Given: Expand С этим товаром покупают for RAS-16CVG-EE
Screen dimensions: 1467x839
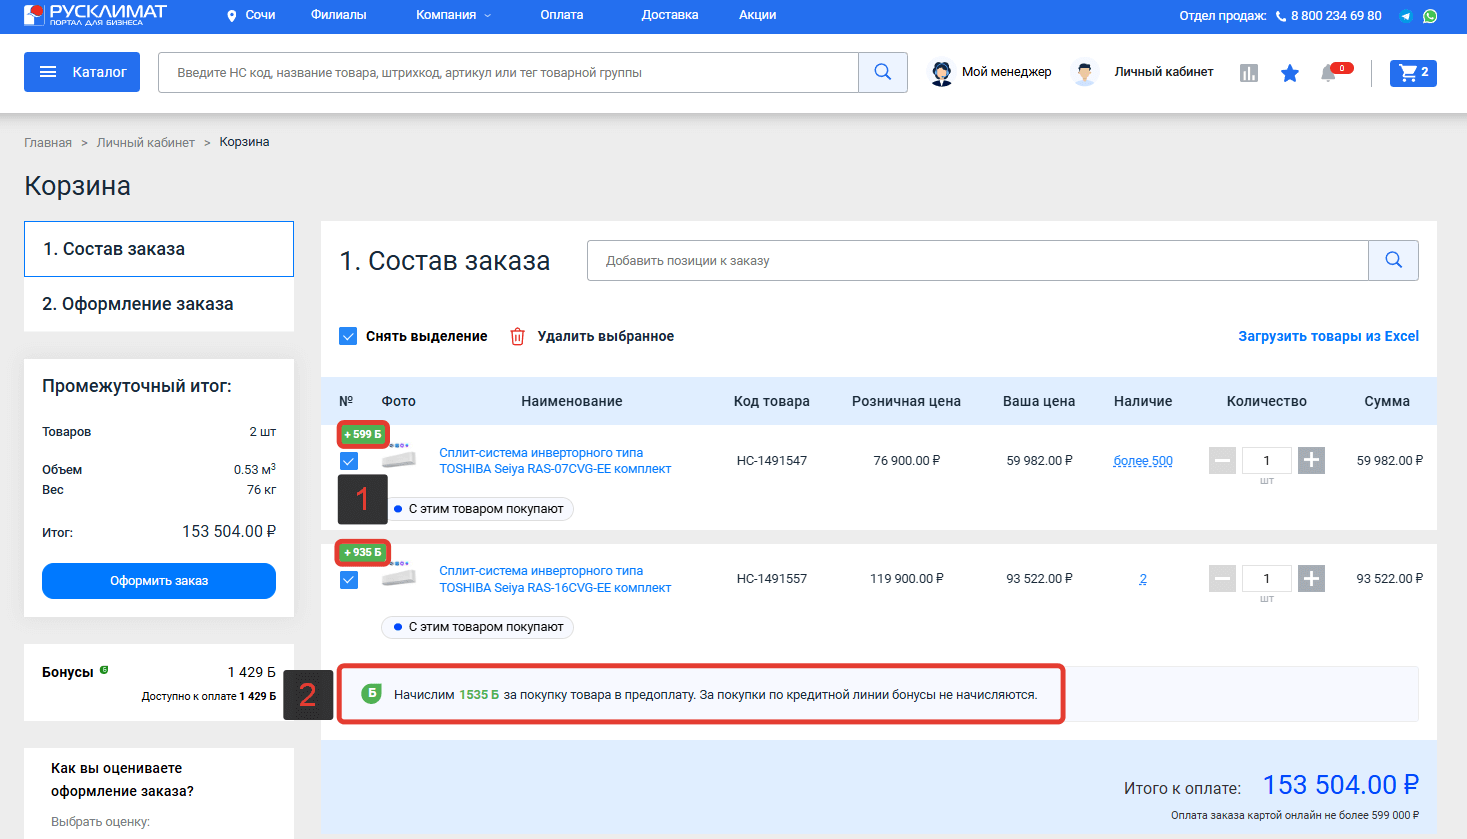Looking at the screenshot, I should coord(477,627).
